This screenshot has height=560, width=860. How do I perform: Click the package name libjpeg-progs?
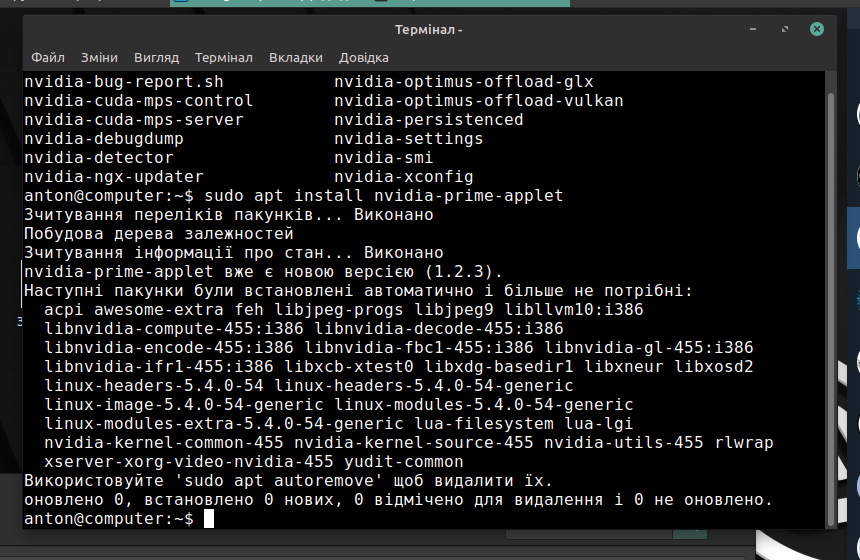coord(339,310)
